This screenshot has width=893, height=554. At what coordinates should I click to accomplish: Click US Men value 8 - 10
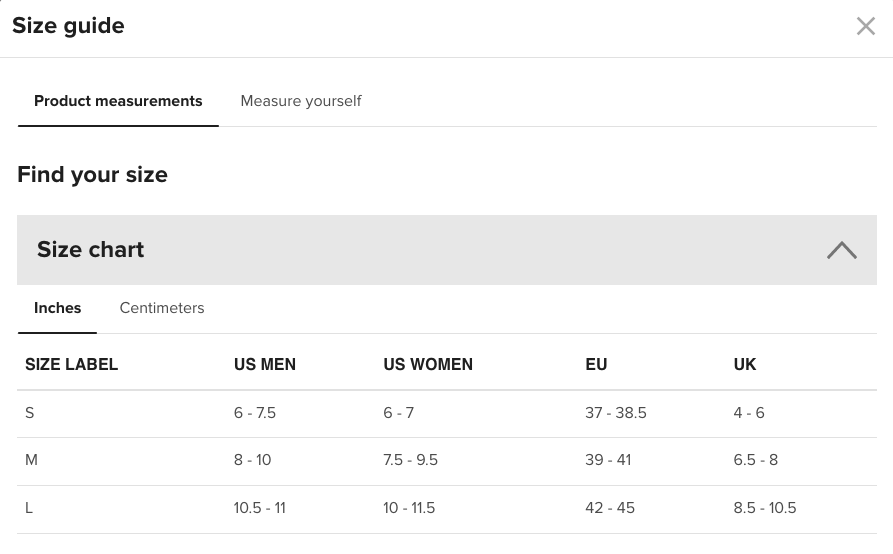pyautogui.click(x=252, y=460)
